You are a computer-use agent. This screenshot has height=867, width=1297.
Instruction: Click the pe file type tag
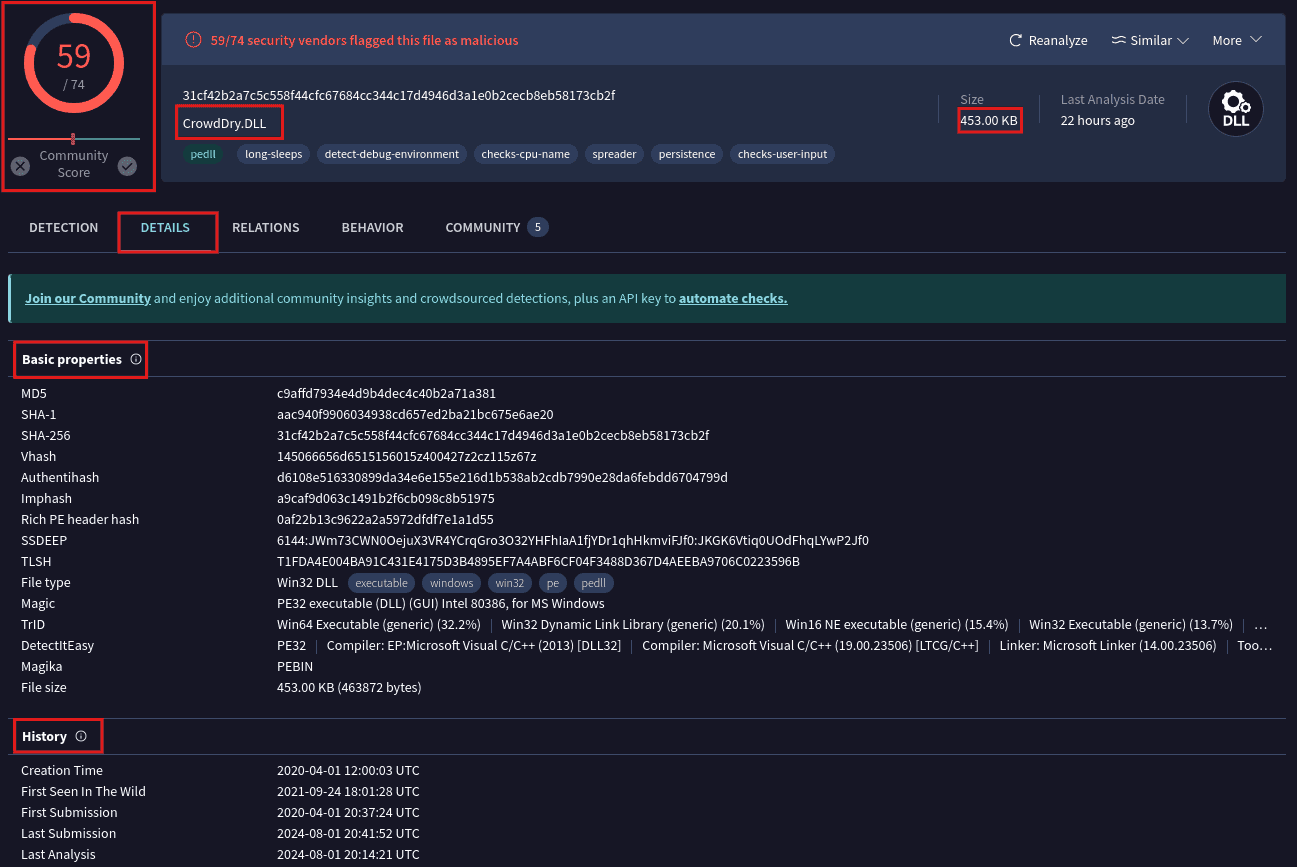[x=554, y=583]
